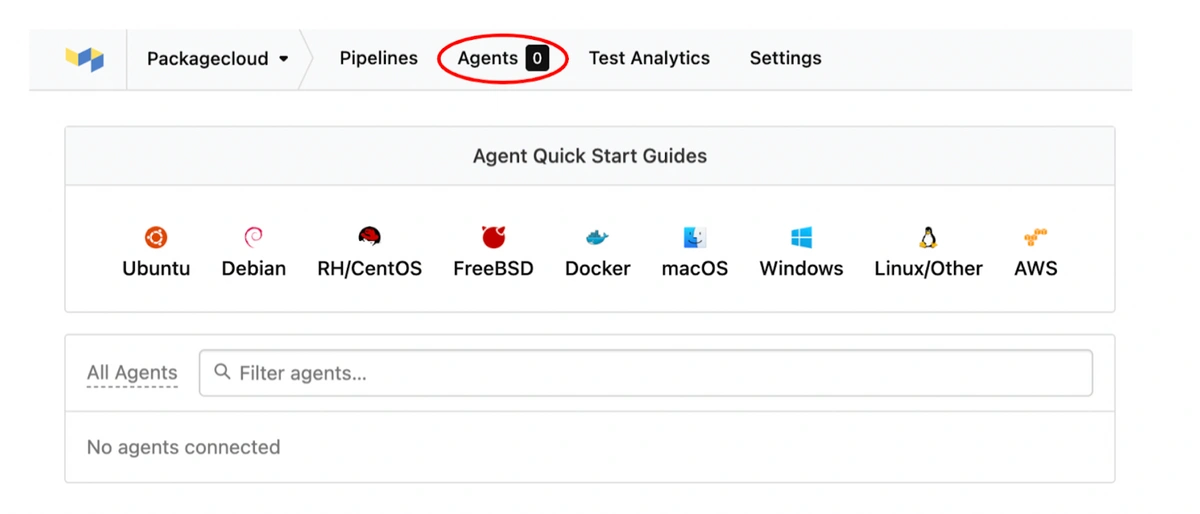Click the Debian swirl icon
The height and width of the screenshot is (514, 1200).
pos(253,237)
